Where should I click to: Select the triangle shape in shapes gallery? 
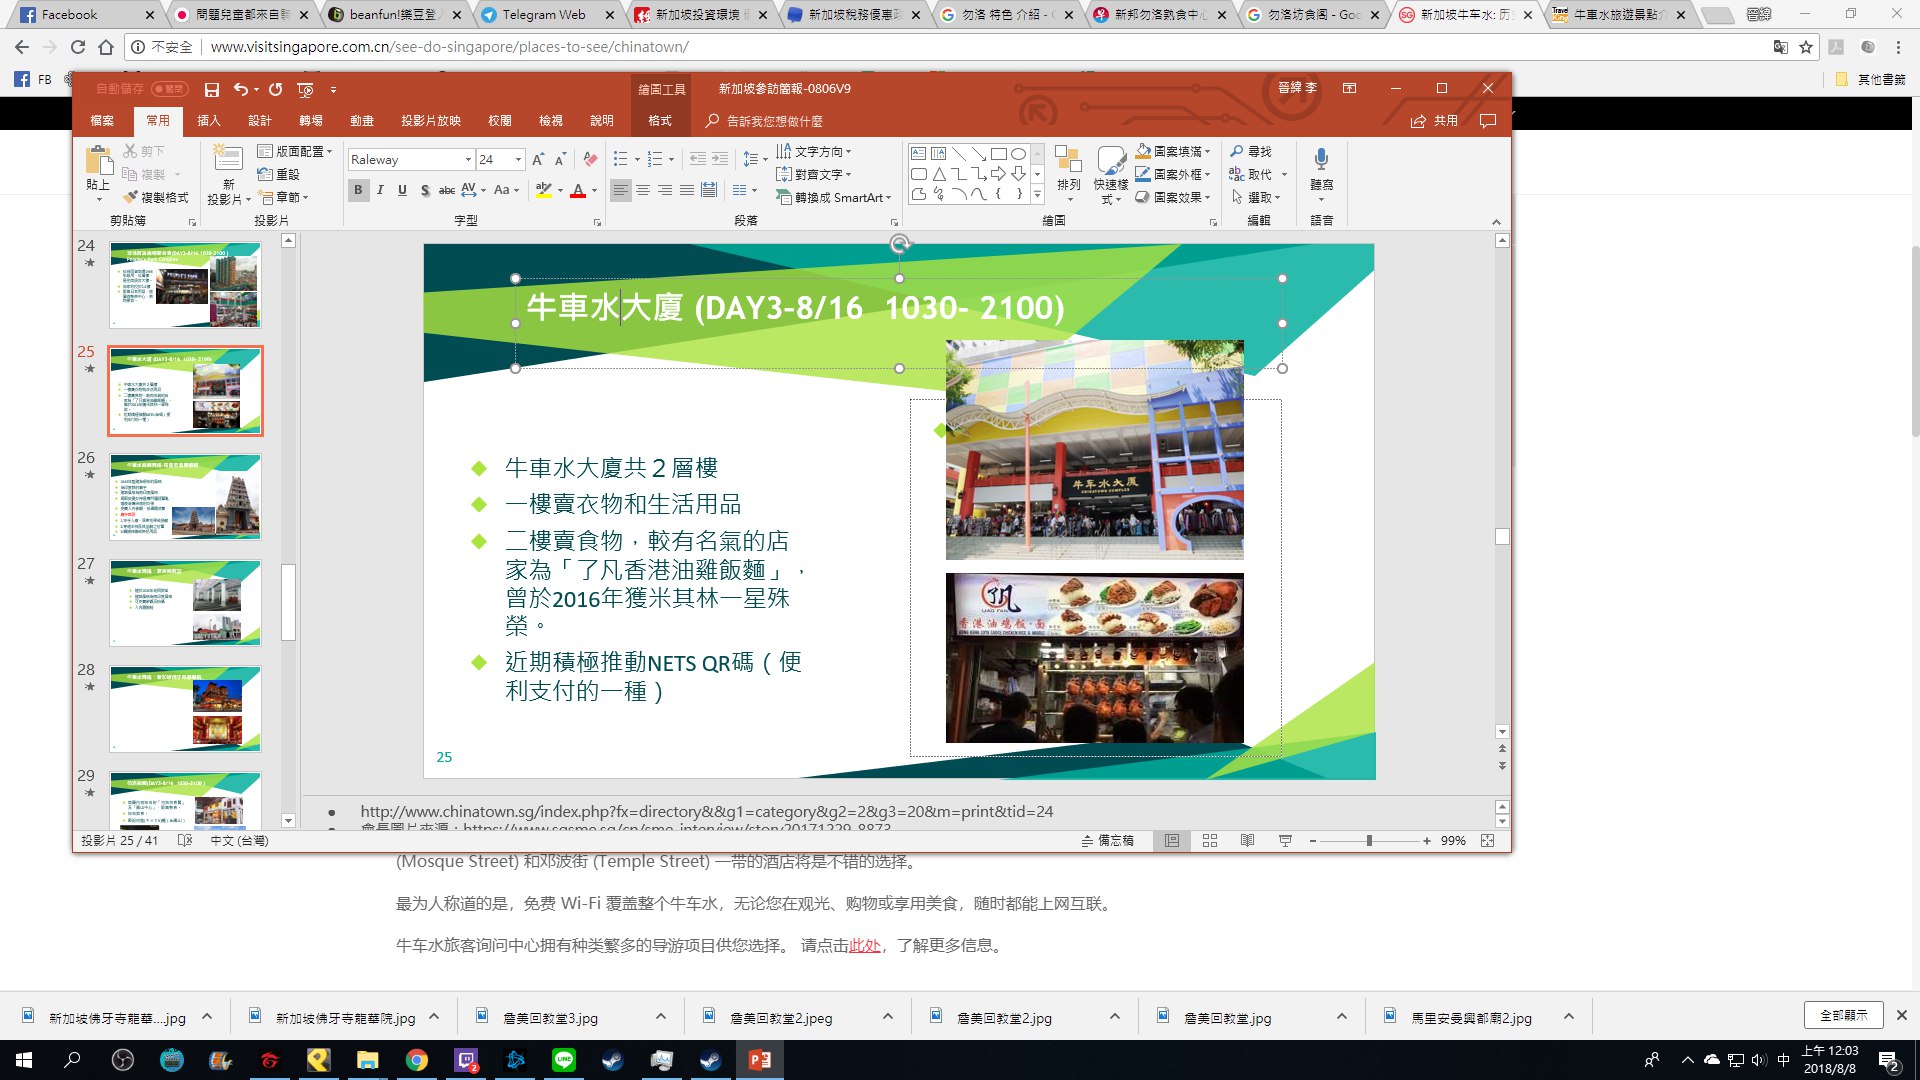[939, 174]
